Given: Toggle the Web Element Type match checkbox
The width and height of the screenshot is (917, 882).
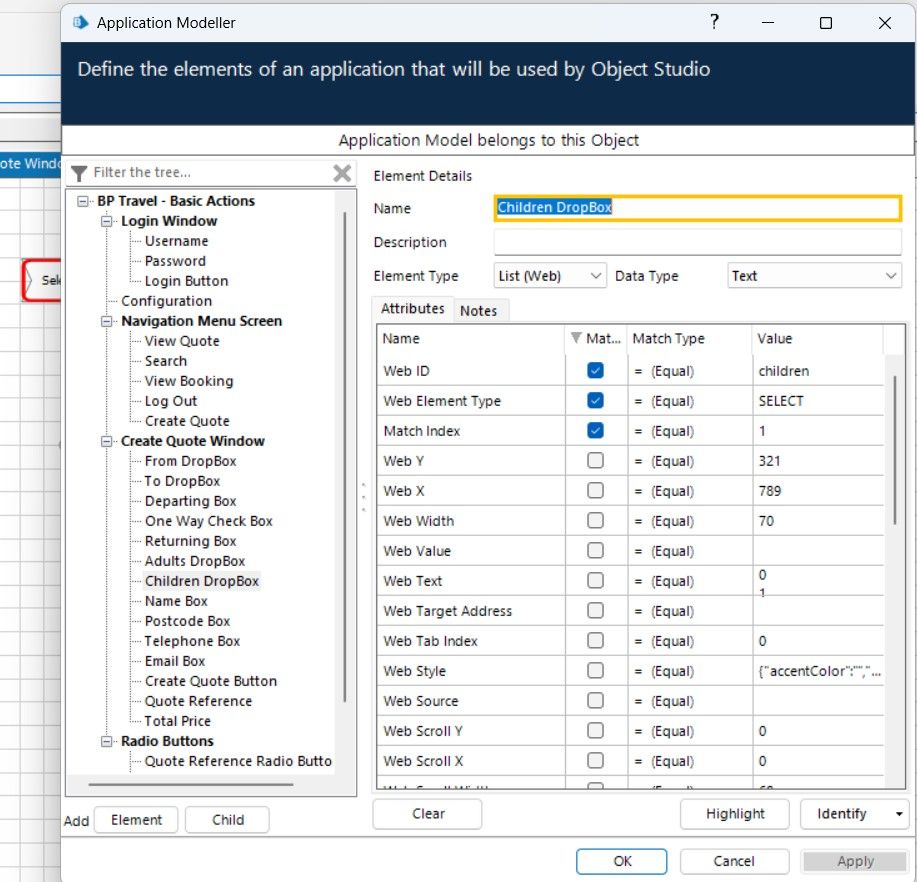Looking at the screenshot, I should [596, 401].
